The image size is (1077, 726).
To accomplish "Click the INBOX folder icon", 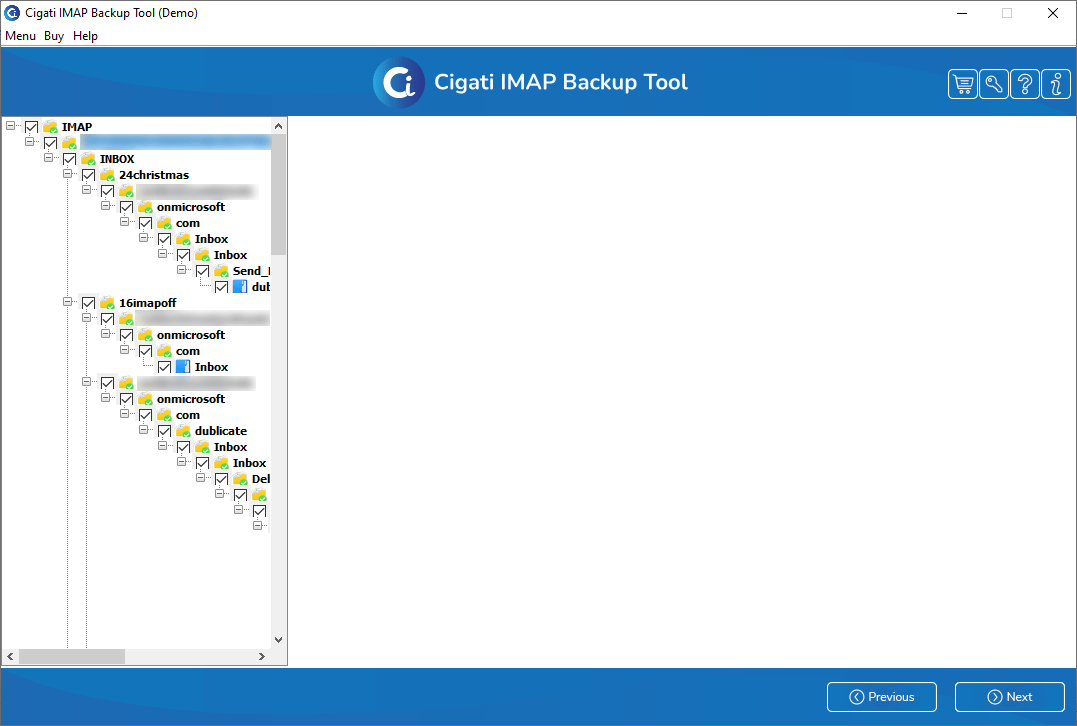I will [88, 159].
